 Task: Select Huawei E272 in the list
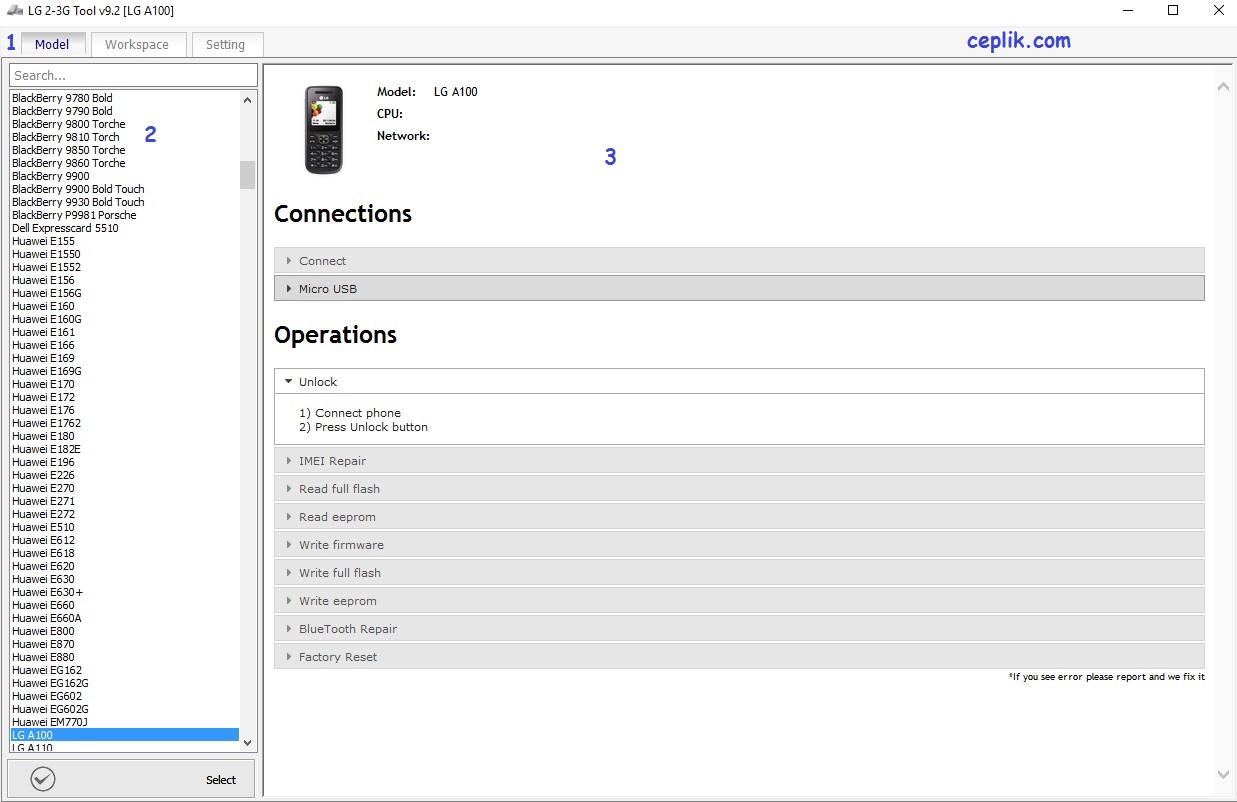tap(43, 514)
